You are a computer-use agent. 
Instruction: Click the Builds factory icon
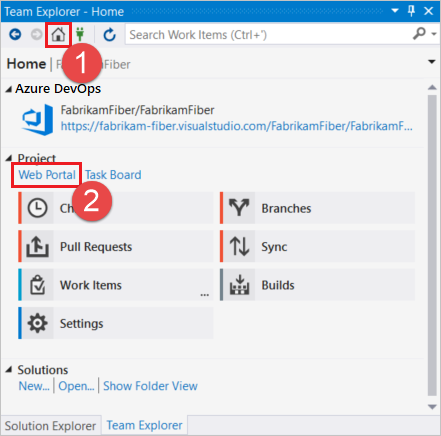point(239,285)
